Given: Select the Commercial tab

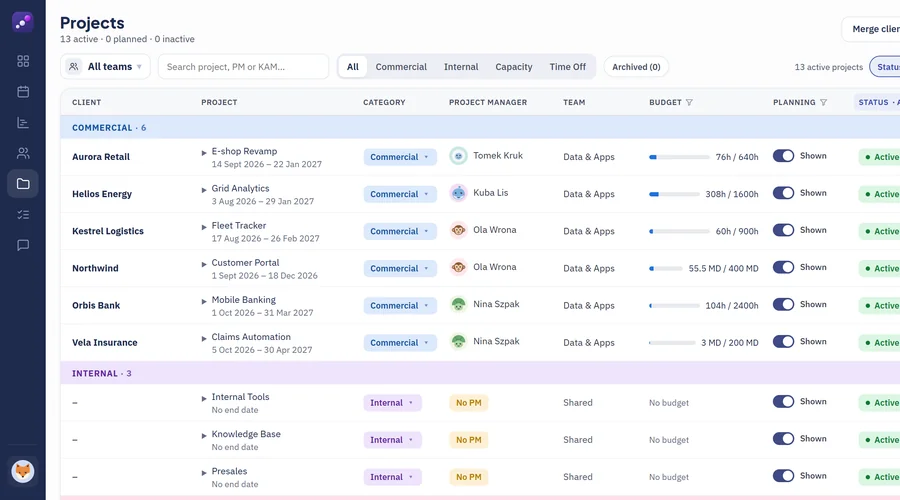Looking at the screenshot, I should 401,67.
